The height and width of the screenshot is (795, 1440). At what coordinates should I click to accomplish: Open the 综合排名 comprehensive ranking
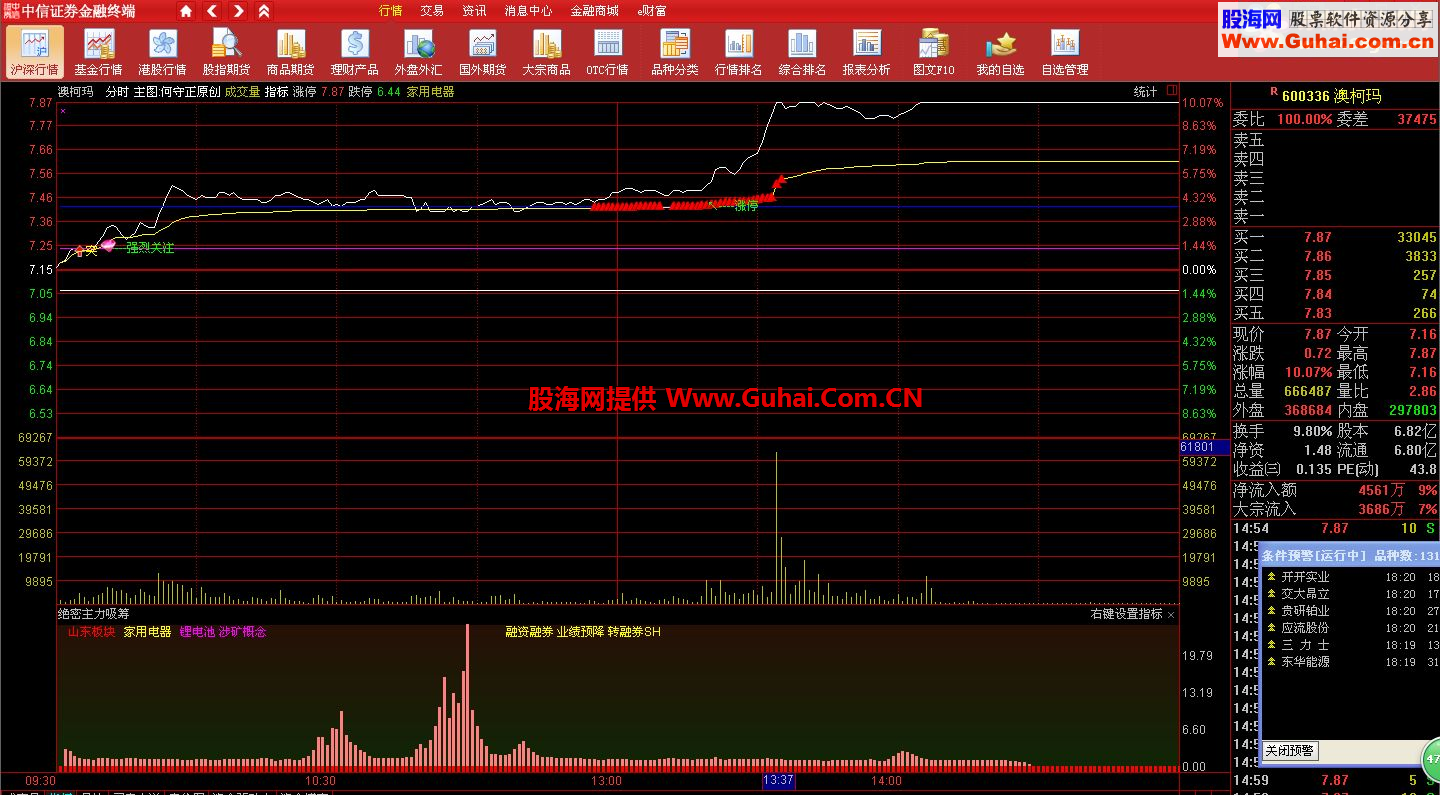point(802,52)
